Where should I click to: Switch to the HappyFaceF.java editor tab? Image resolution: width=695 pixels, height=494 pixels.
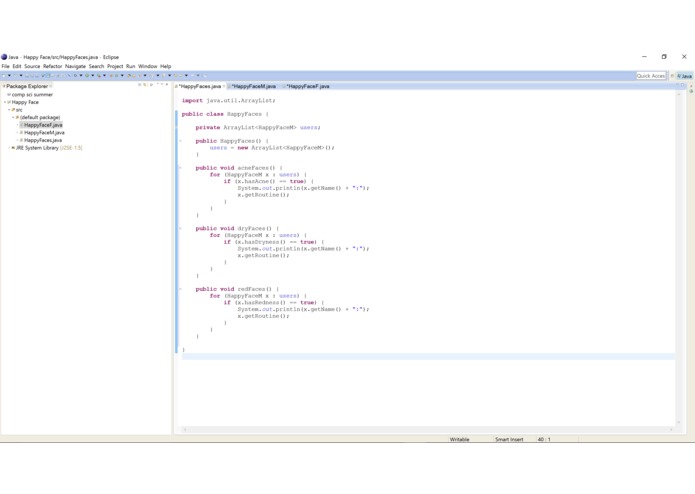click(x=307, y=86)
